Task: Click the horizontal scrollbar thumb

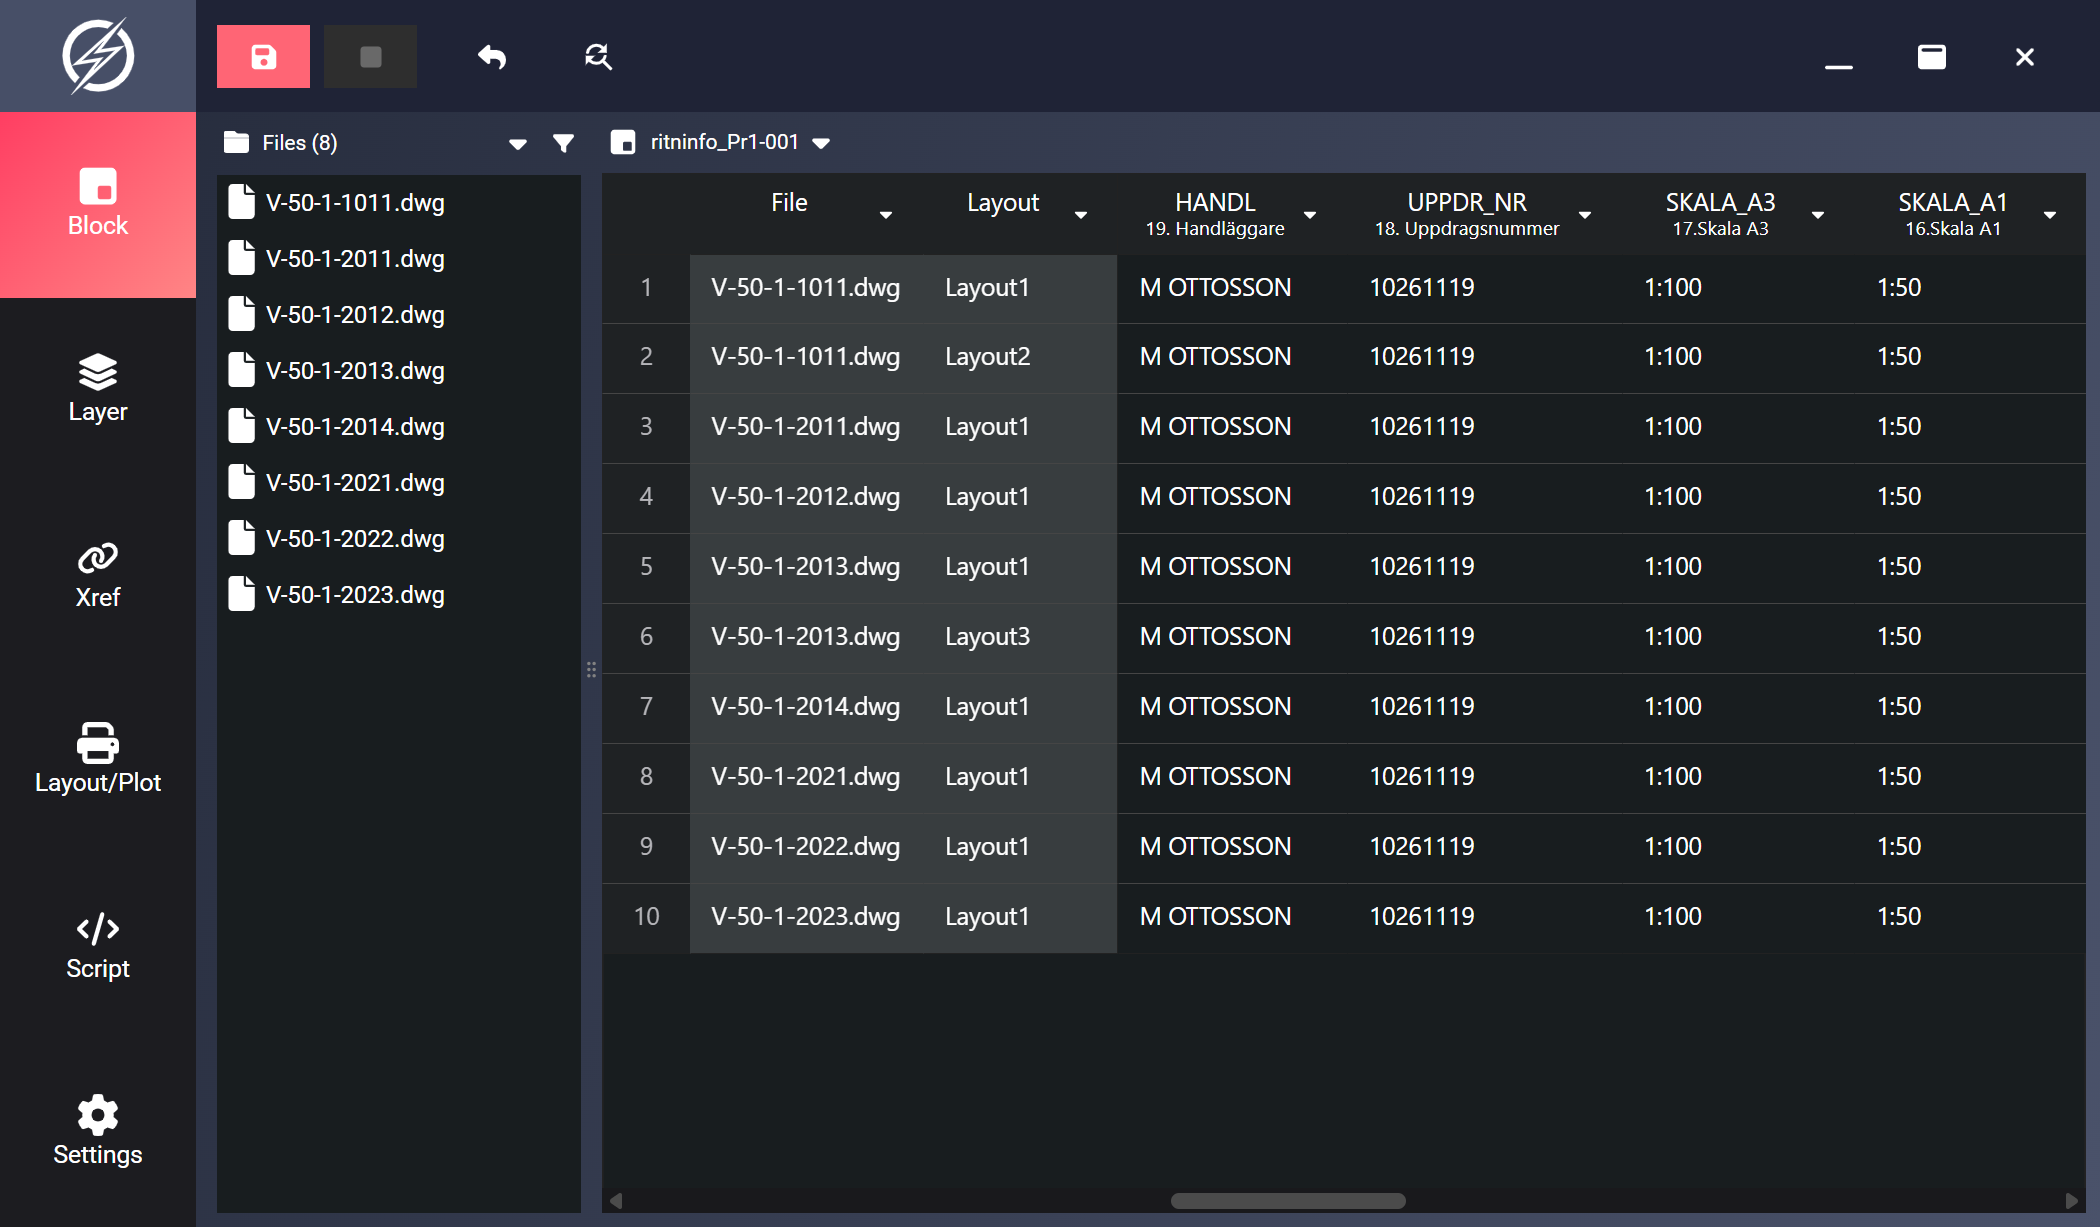Action: [x=1288, y=1201]
